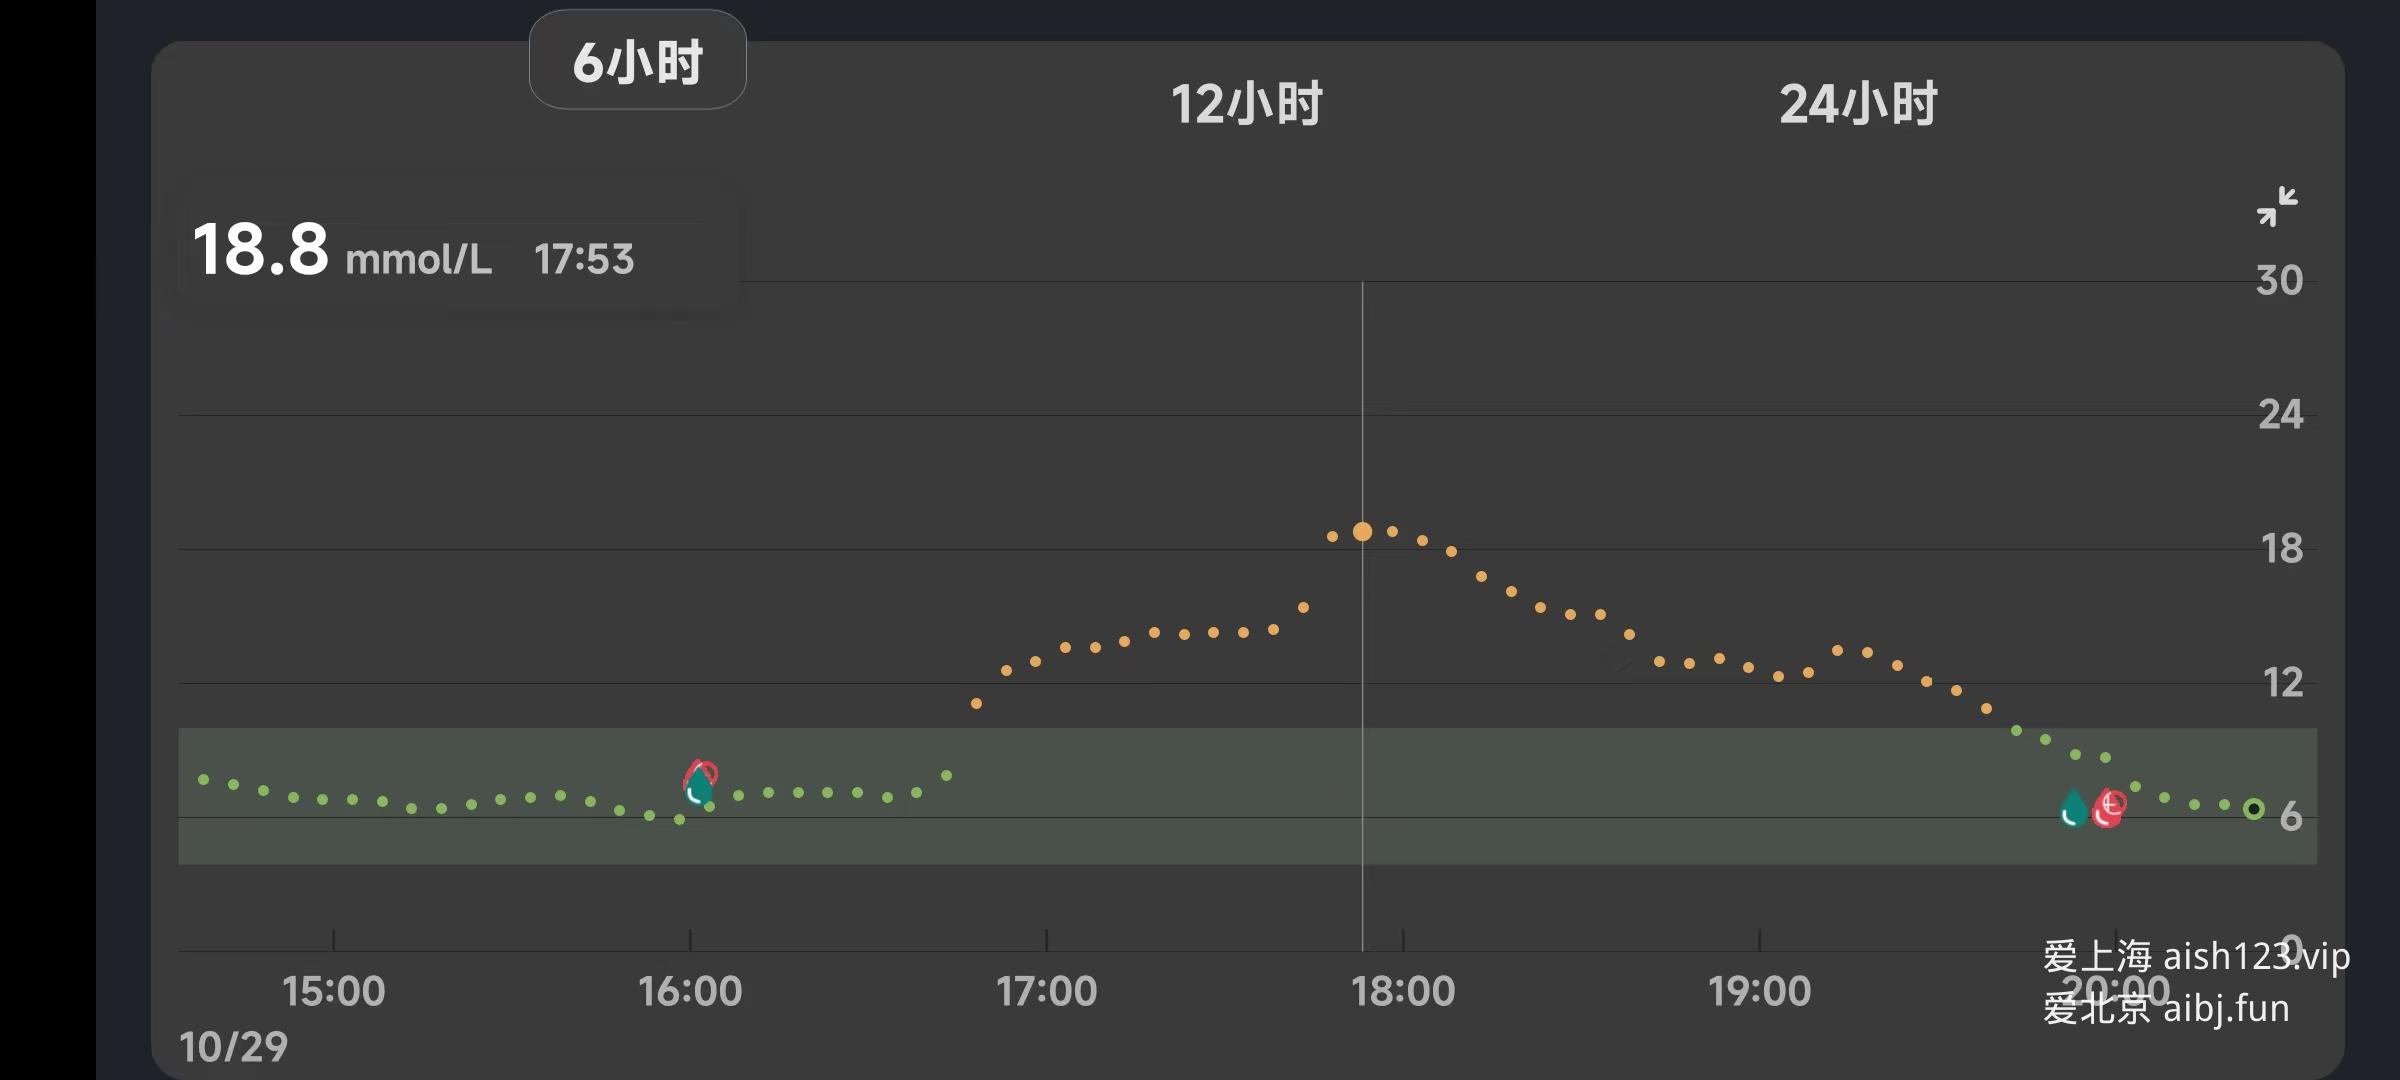
Task: Tap the 18.8 mmol/L glucose readout
Action: click(x=342, y=250)
